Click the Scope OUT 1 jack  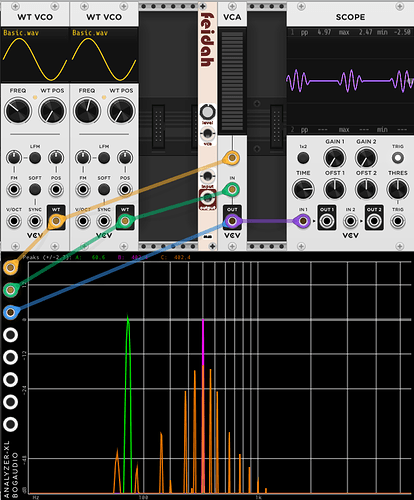point(327,221)
